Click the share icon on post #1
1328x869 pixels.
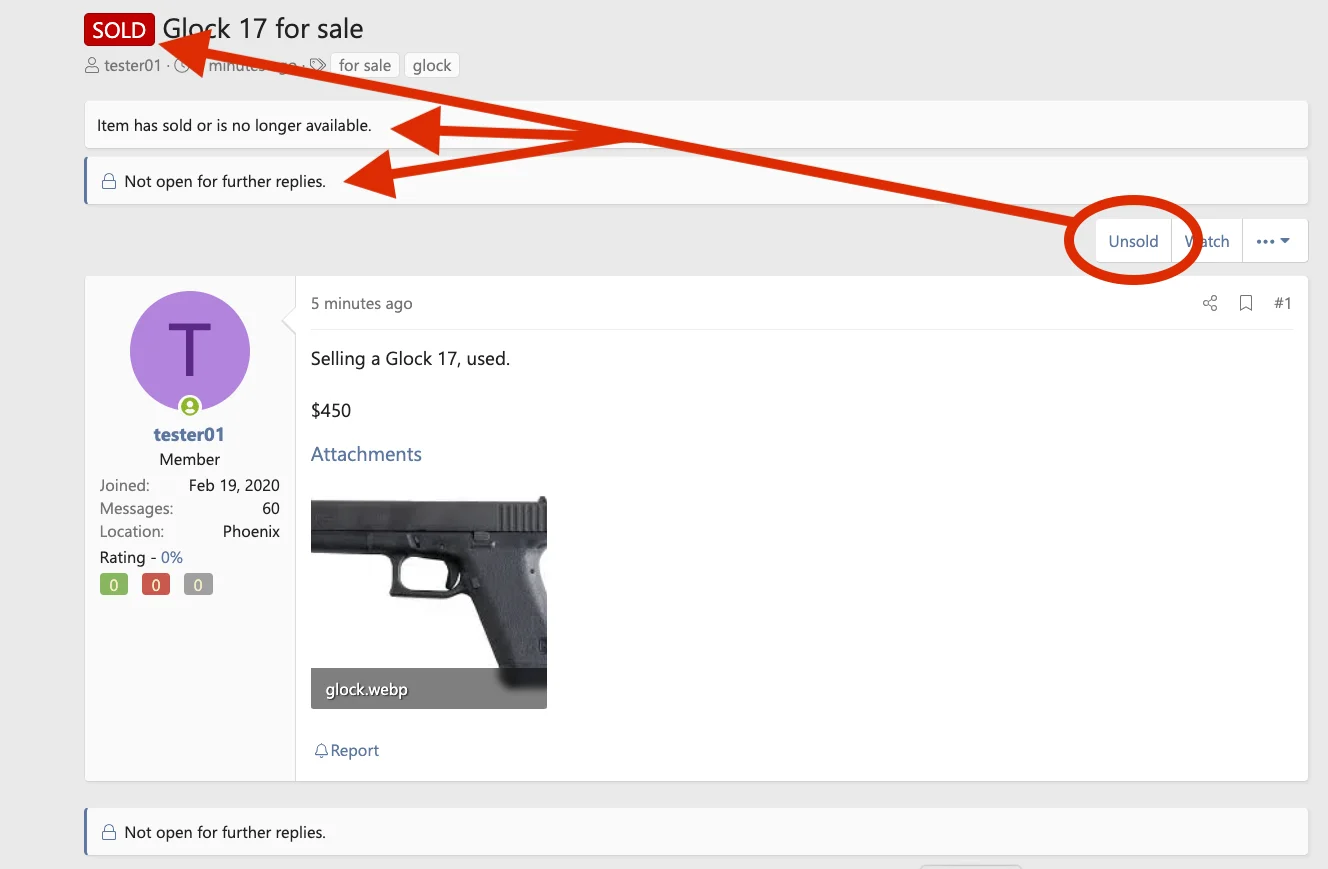click(1210, 303)
